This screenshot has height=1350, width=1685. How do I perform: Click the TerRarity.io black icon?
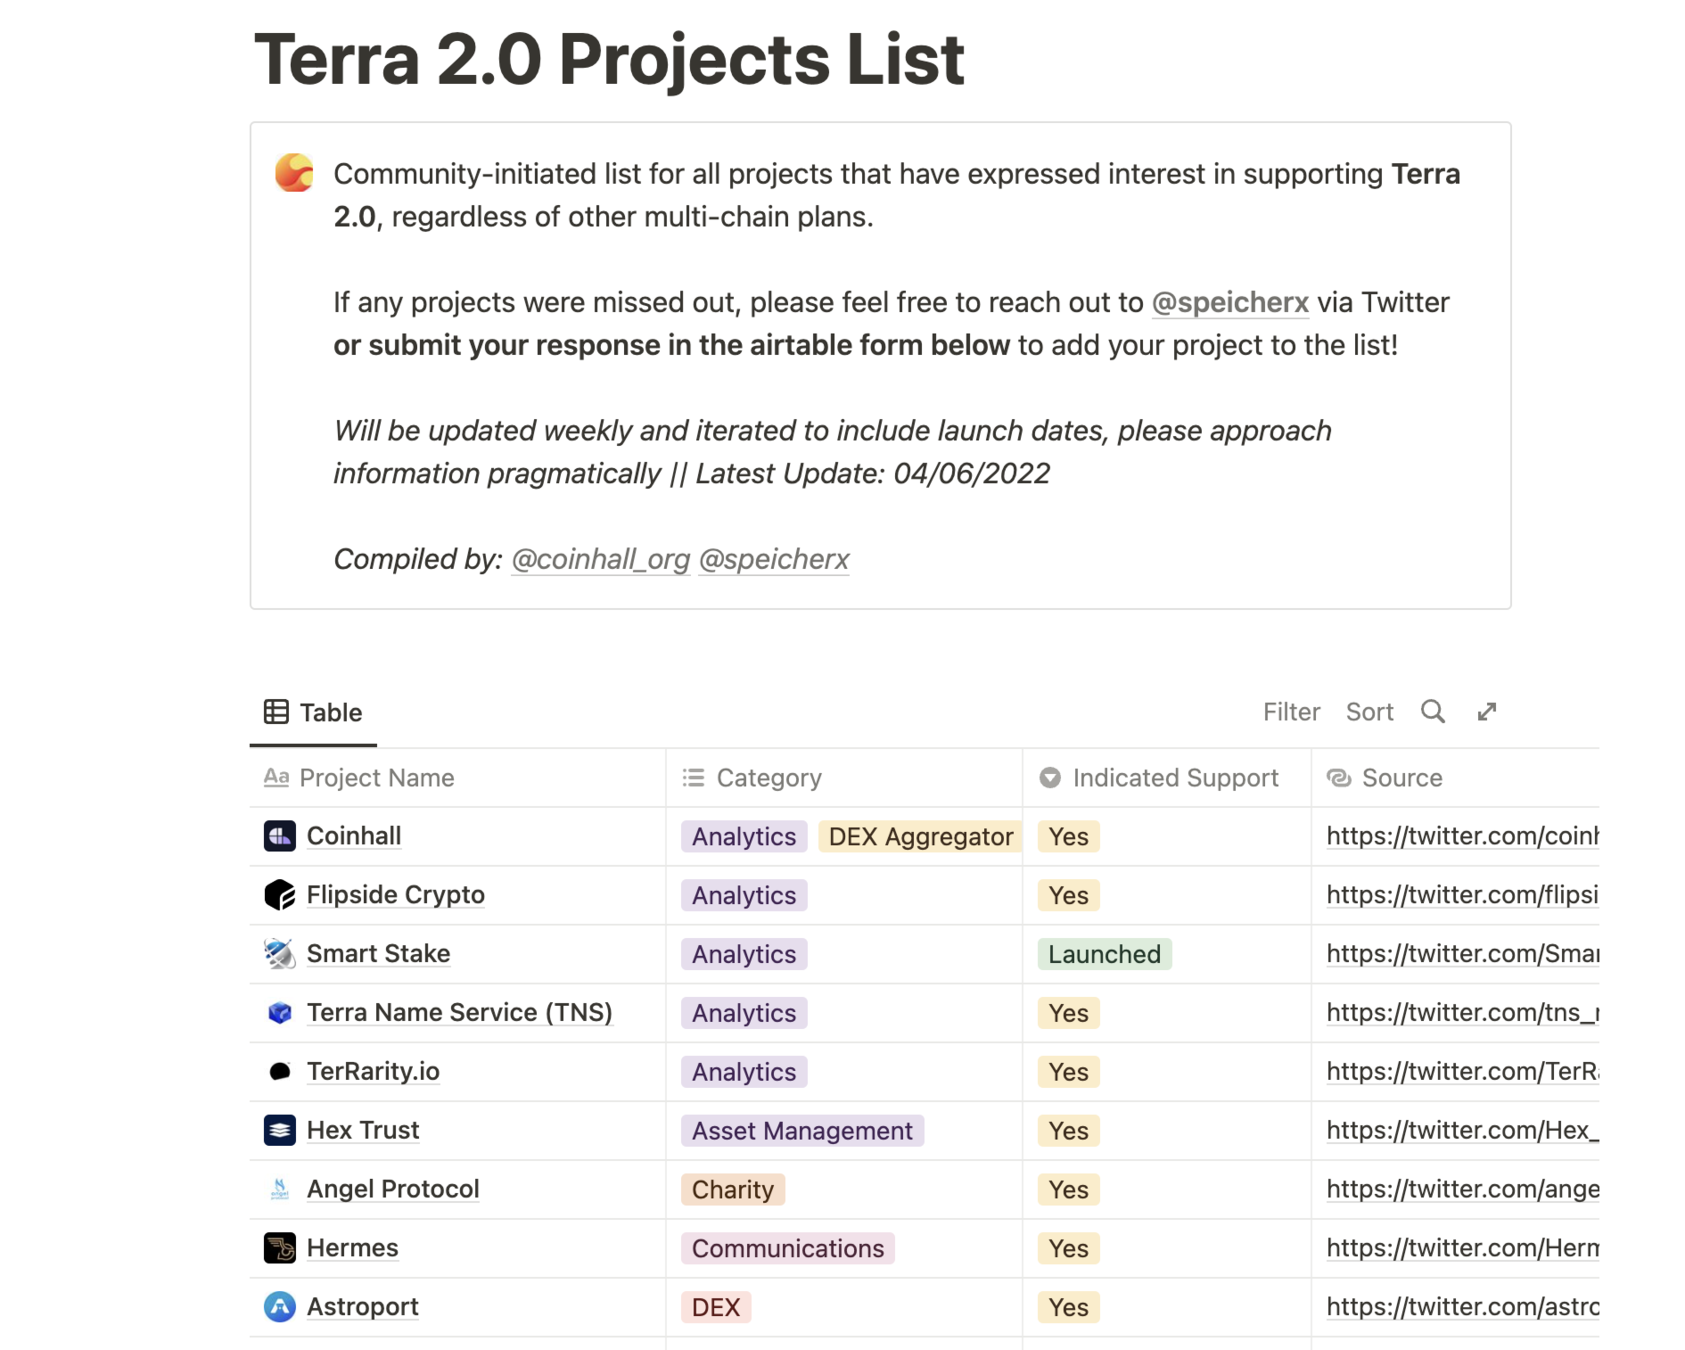click(279, 1071)
